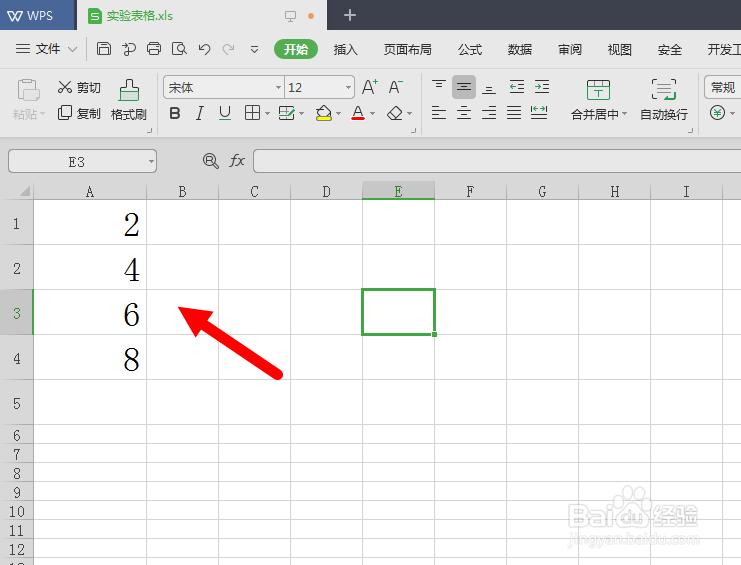Align text to top of cell
Image resolution: width=741 pixels, height=565 pixels.
point(439,85)
